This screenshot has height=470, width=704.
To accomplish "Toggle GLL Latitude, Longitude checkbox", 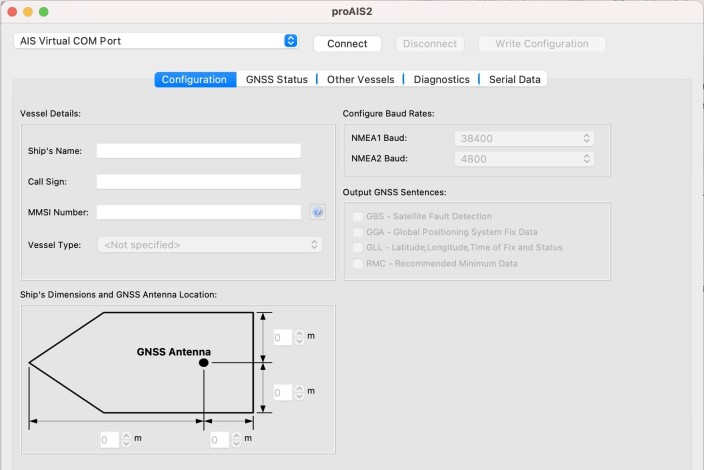I will pos(358,247).
